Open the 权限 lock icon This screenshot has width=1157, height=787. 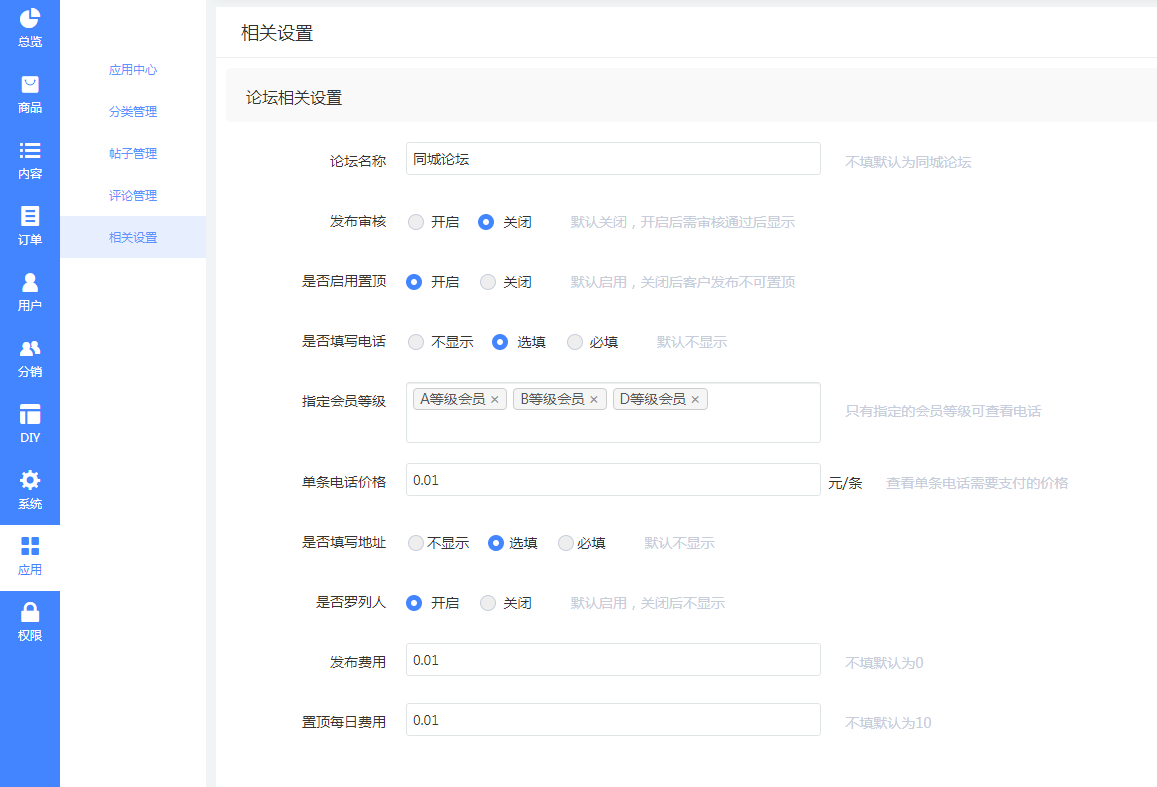30,612
